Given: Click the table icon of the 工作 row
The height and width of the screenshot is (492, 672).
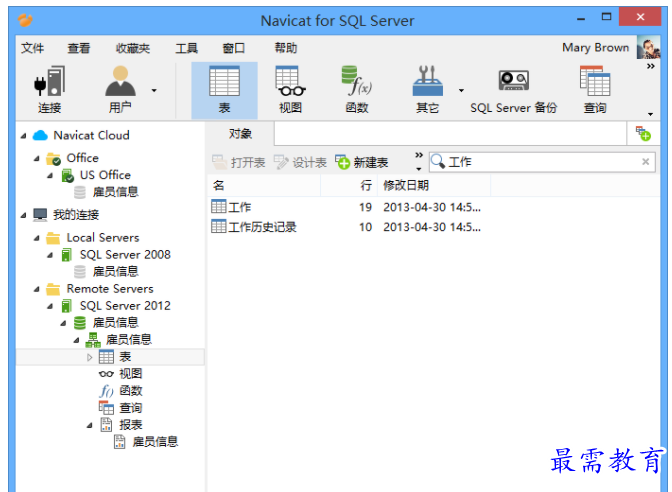Looking at the screenshot, I should [219, 207].
